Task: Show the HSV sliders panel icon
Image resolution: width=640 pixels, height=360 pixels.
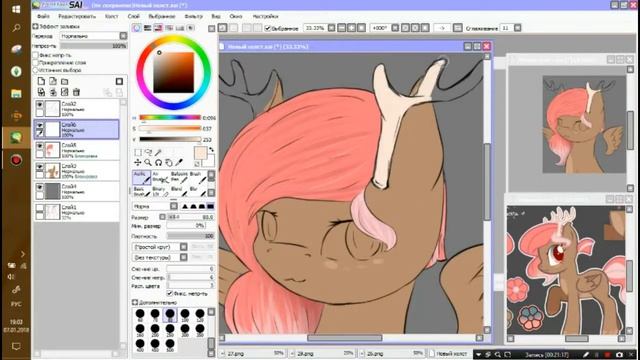Action: (x=158, y=28)
